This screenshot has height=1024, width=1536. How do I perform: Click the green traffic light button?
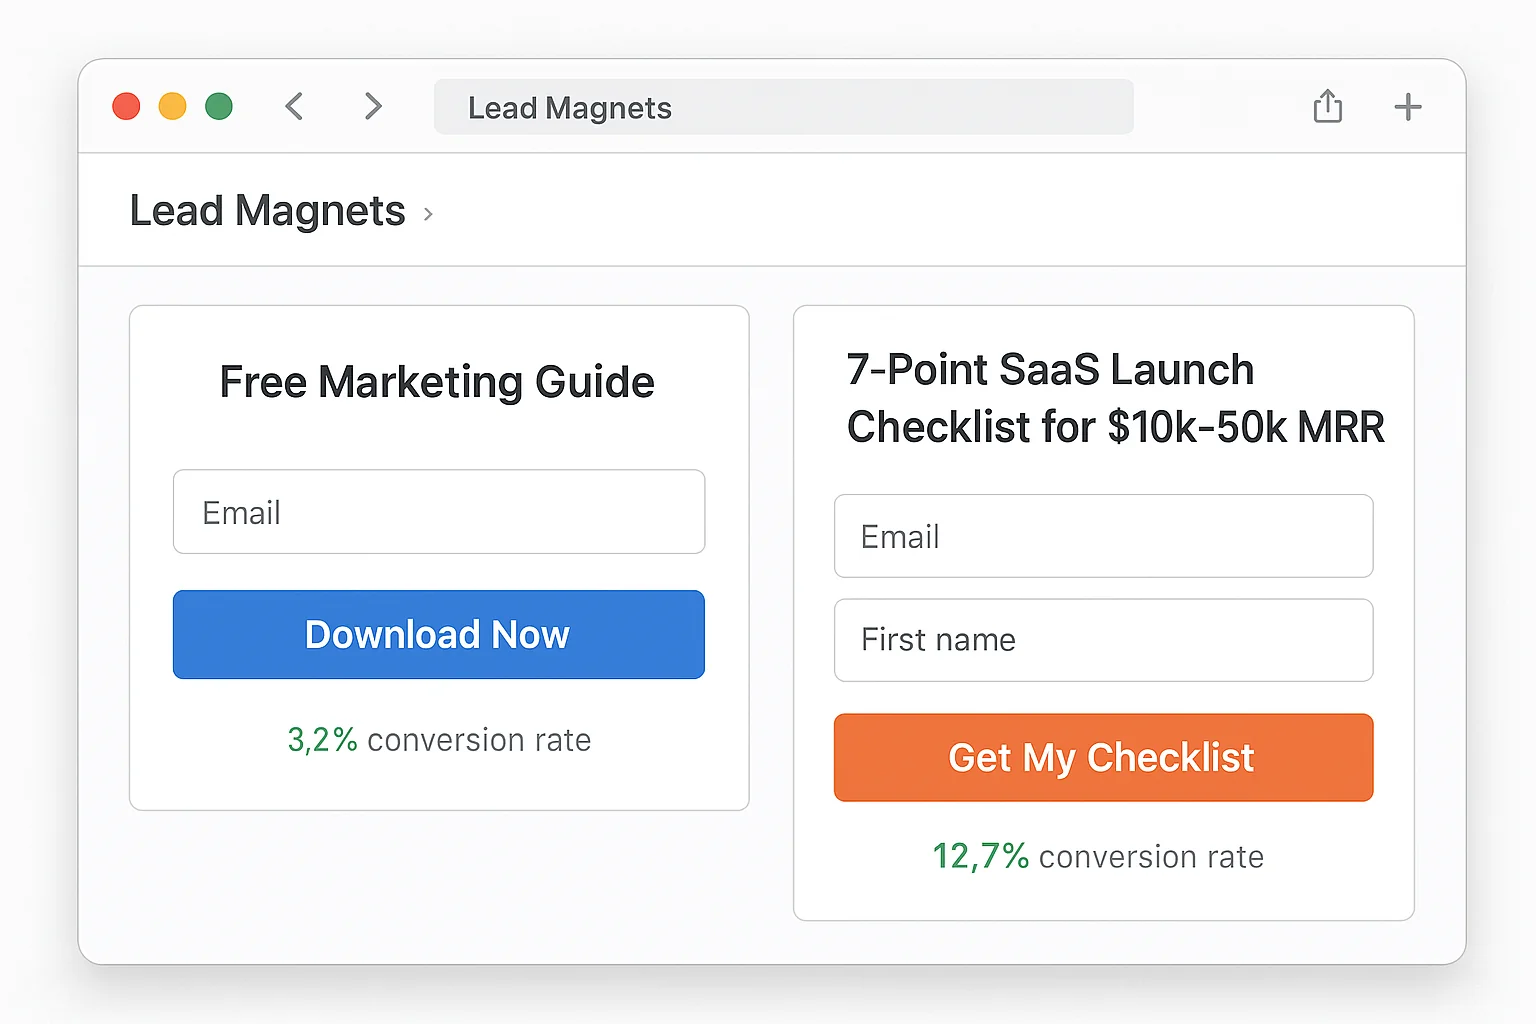tap(219, 105)
